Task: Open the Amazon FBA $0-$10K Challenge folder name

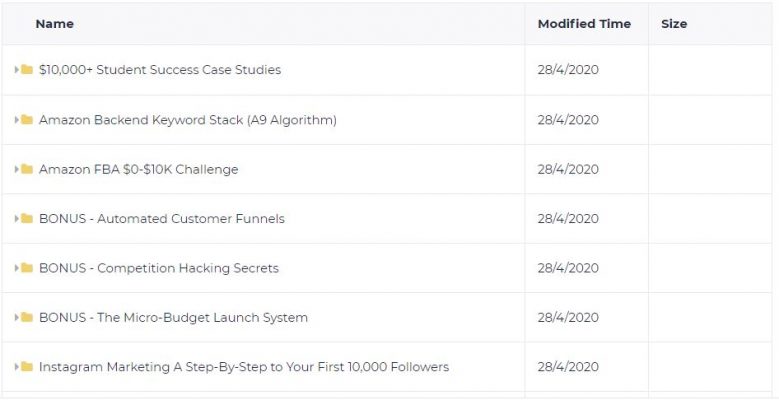Action: [139, 169]
